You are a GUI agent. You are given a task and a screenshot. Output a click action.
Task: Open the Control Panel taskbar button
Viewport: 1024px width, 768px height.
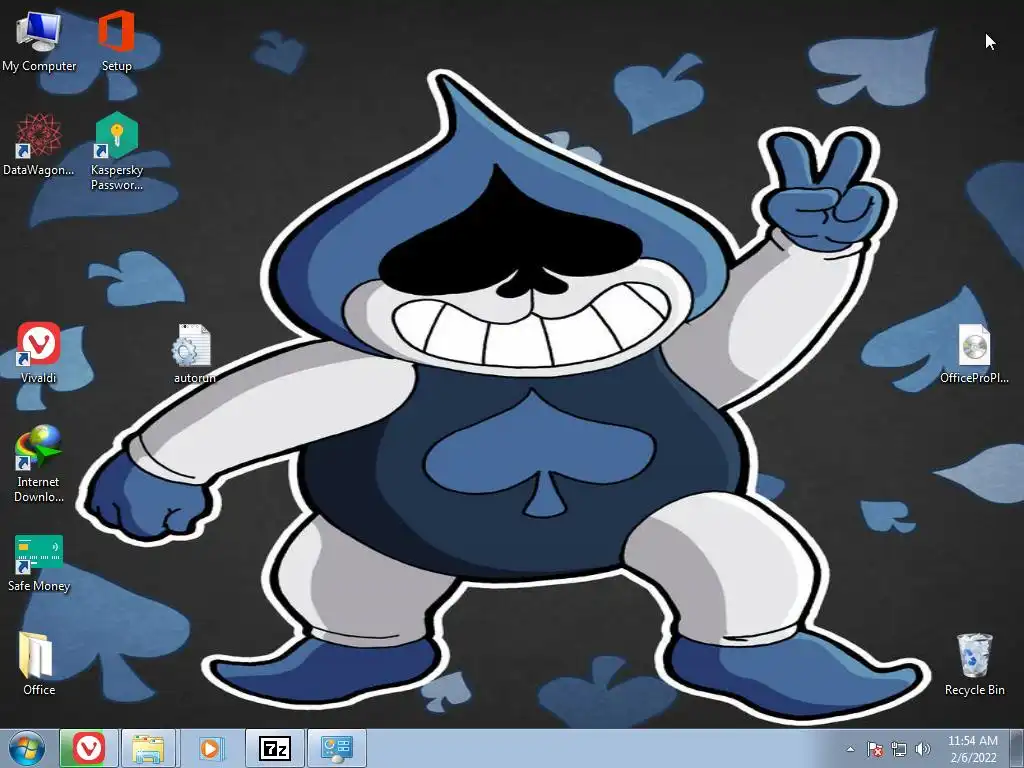(x=337, y=748)
